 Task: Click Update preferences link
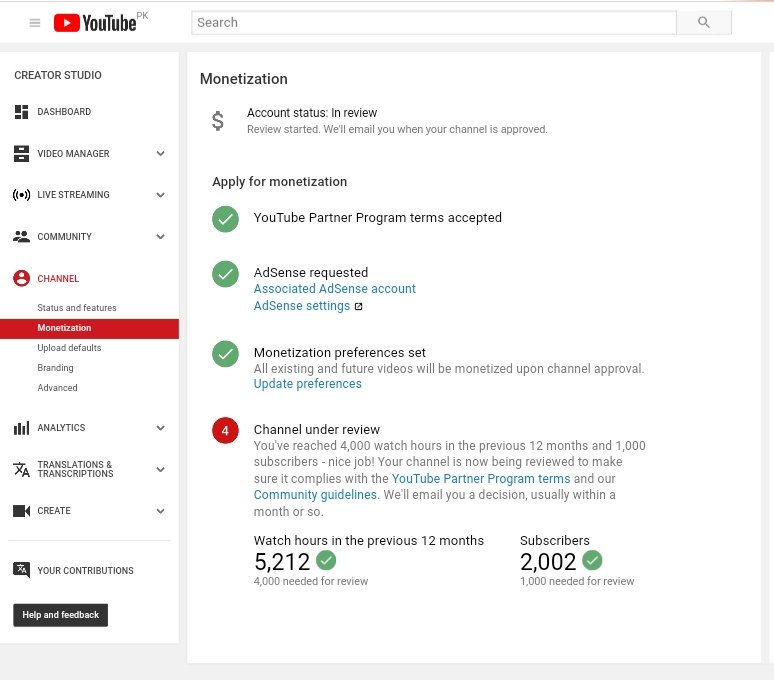[x=308, y=384]
